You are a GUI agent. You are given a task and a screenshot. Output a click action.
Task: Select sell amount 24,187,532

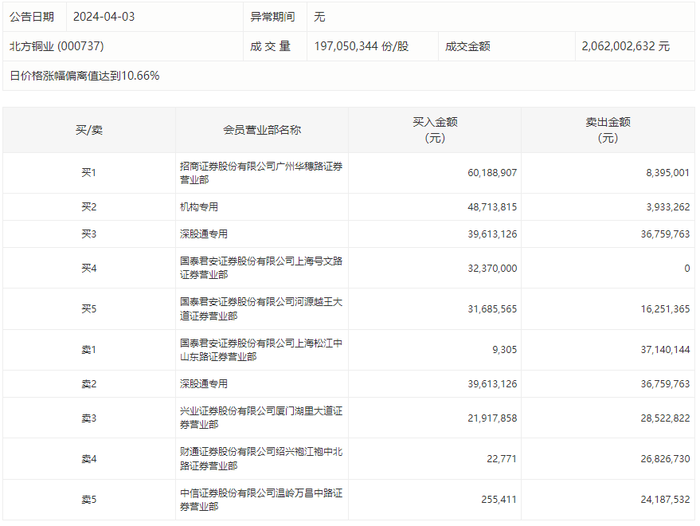point(665,500)
